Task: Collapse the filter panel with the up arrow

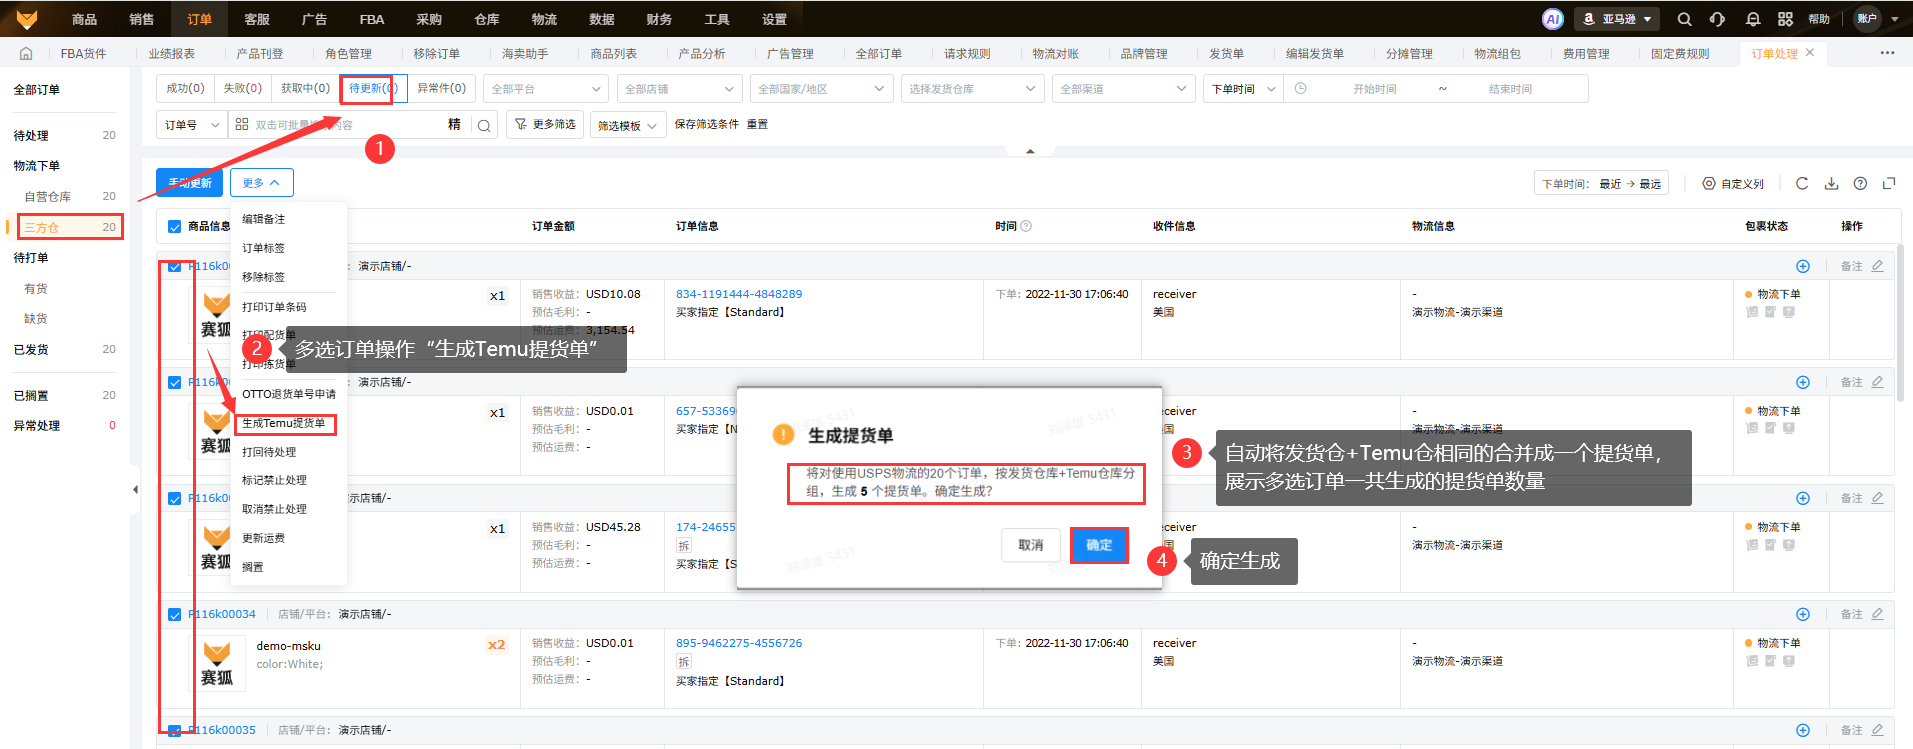Action: [1030, 151]
